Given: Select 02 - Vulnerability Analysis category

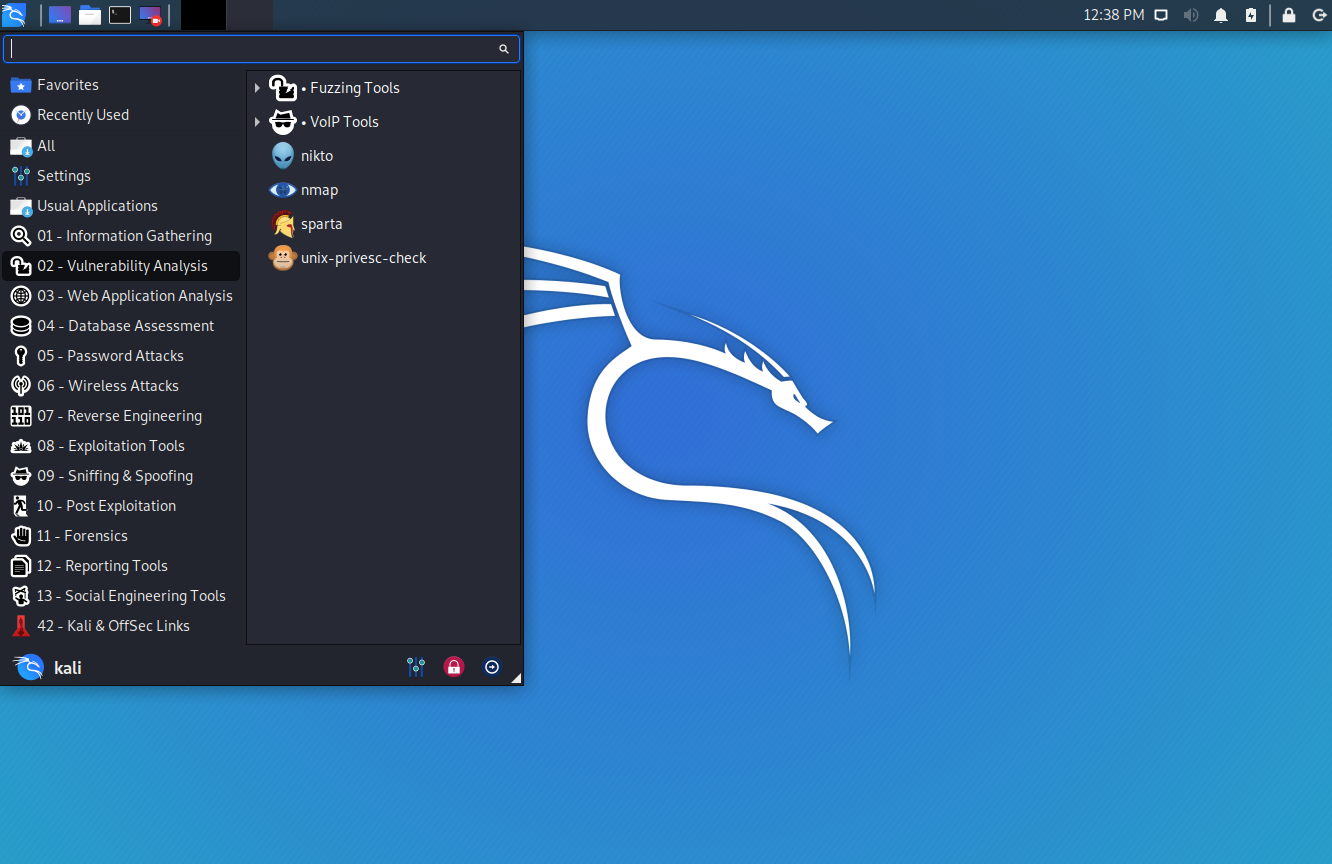Looking at the screenshot, I should click(121, 265).
